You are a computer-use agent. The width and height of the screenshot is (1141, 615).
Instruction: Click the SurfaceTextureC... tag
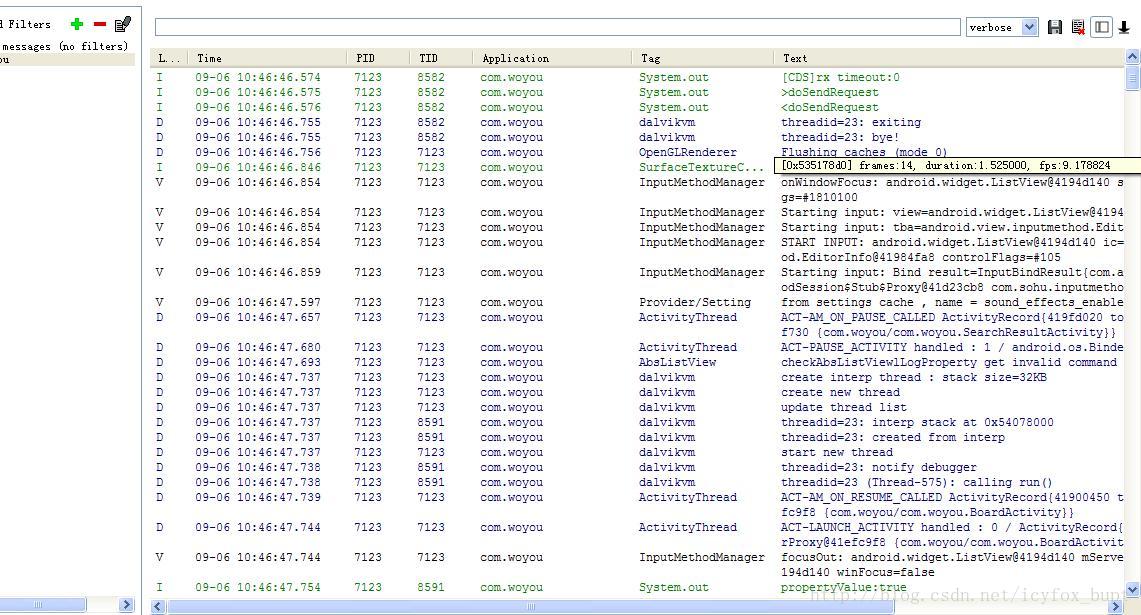(701, 167)
